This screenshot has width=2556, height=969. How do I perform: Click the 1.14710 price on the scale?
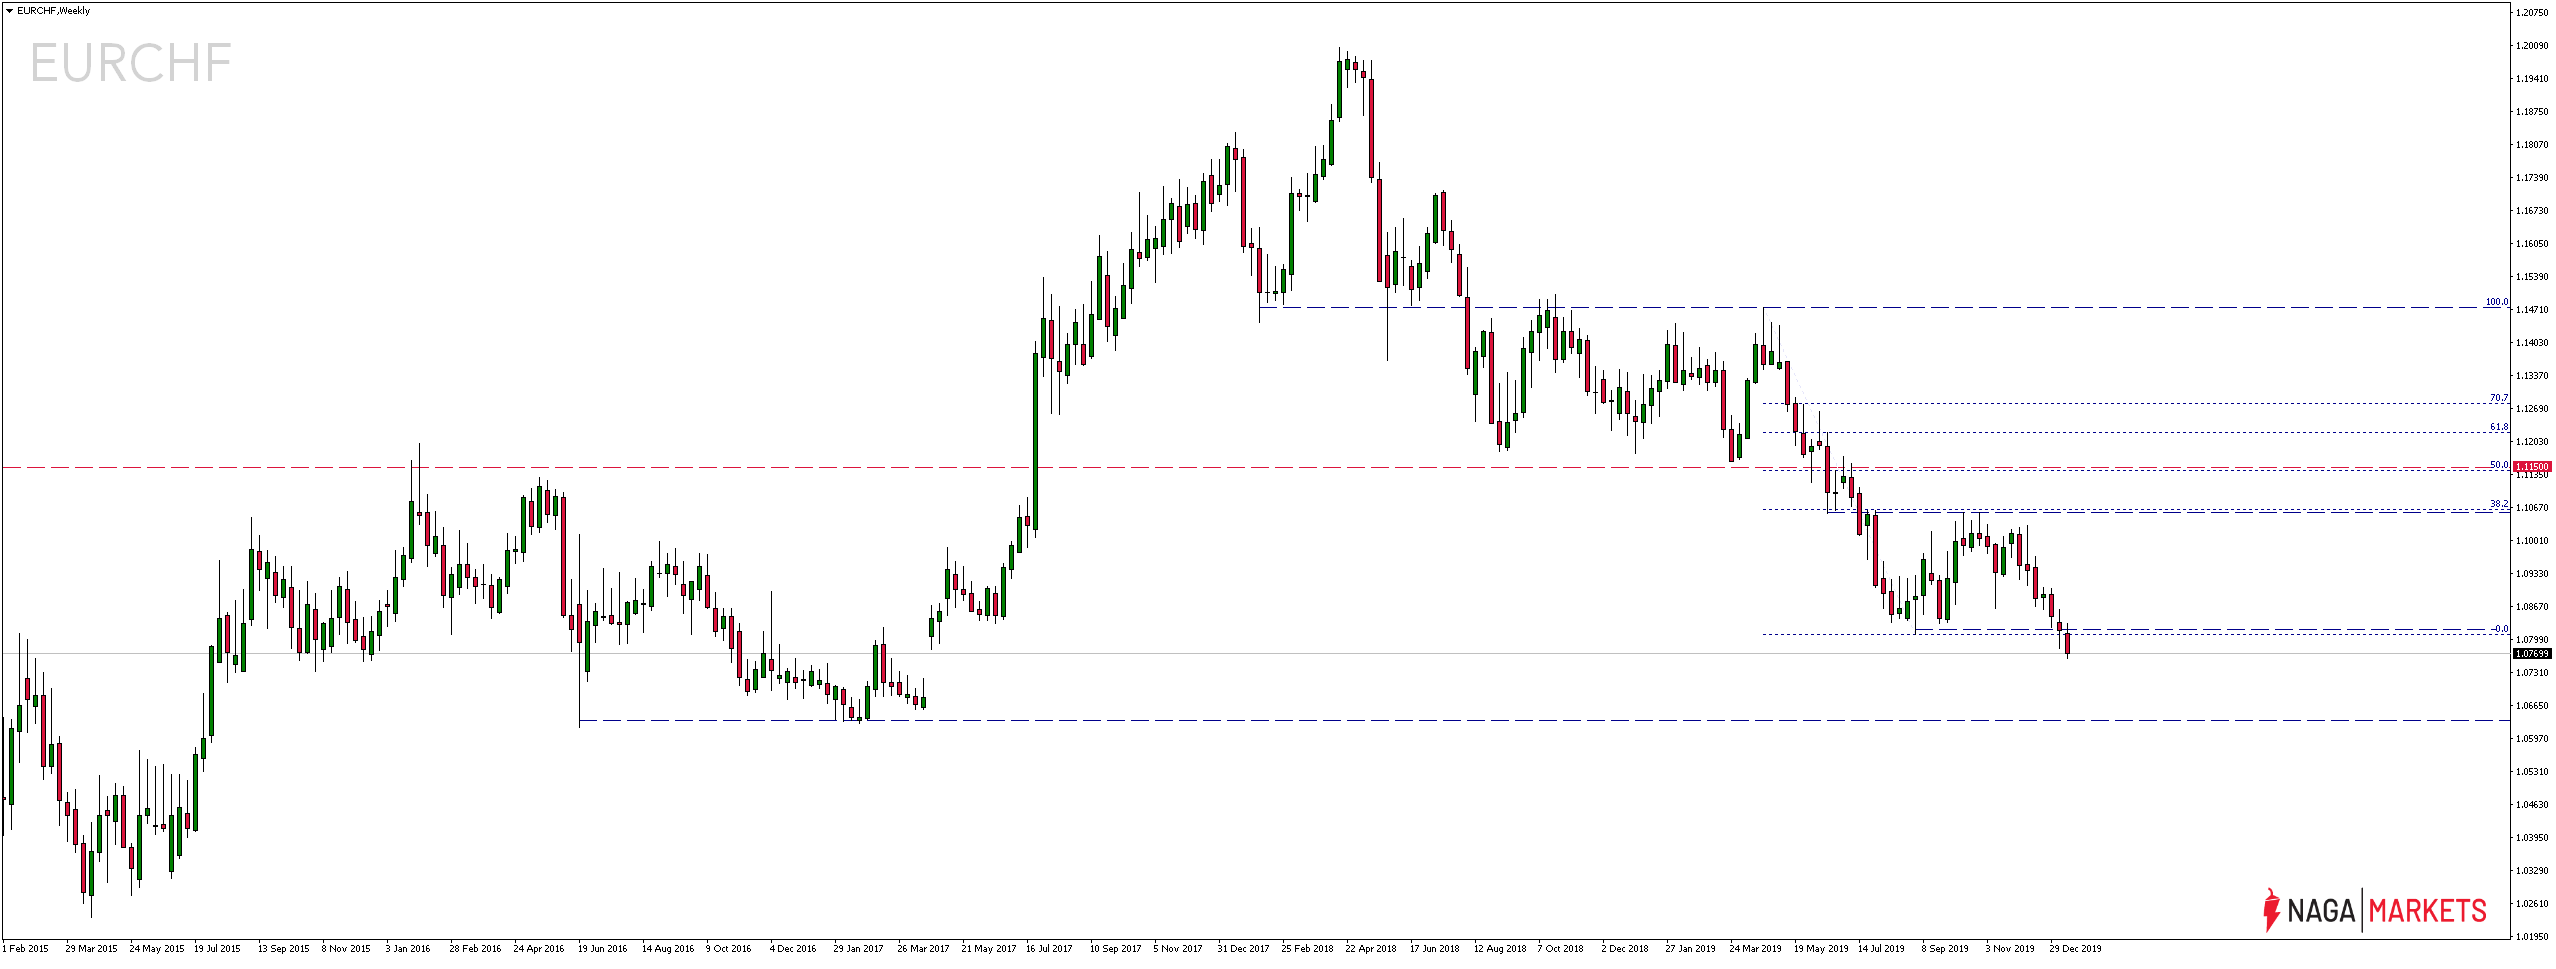2531,310
